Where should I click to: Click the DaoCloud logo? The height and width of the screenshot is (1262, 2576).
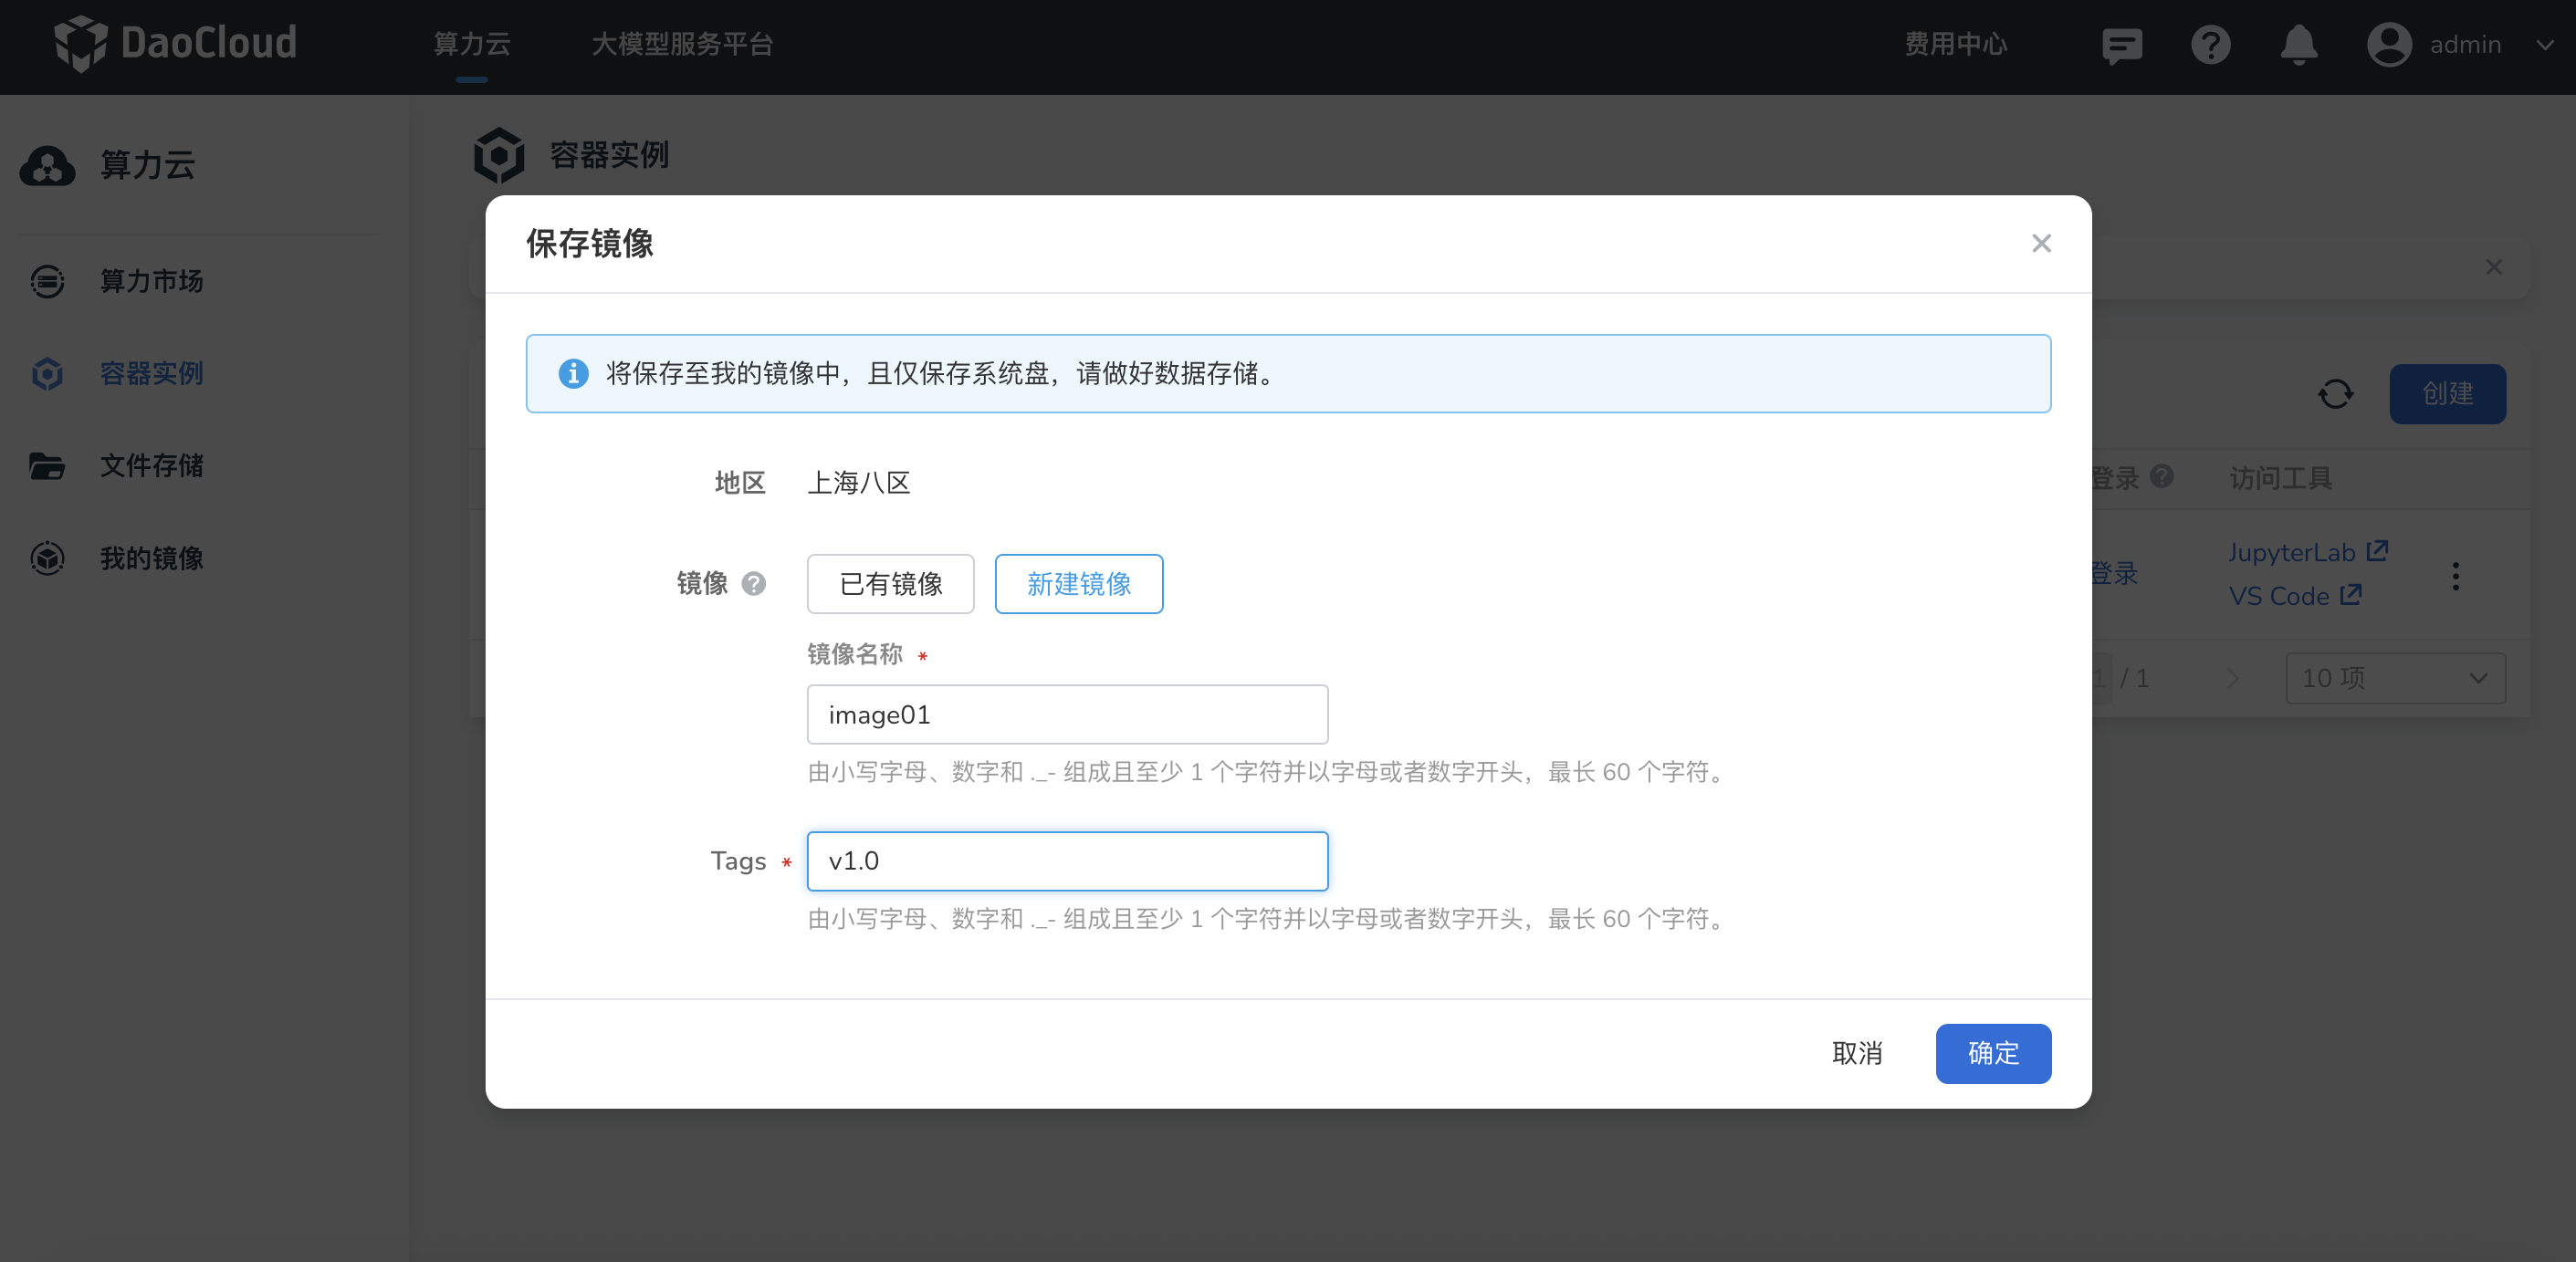176,44
